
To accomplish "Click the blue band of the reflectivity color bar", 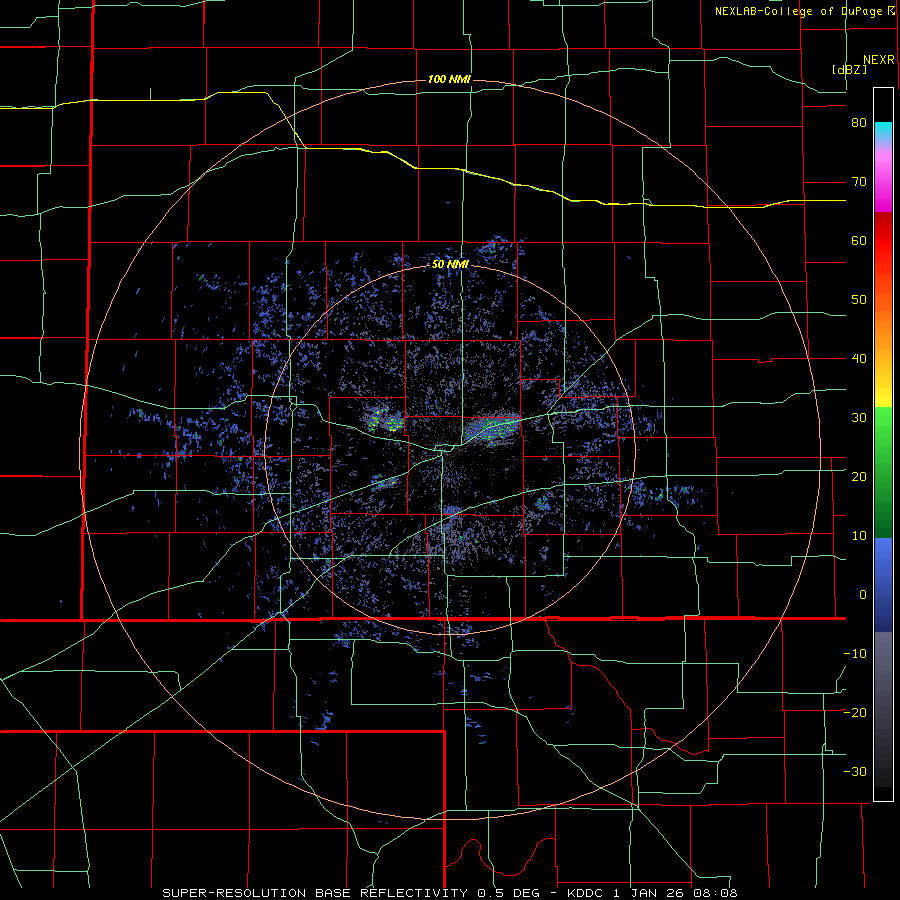I will point(883,585).
